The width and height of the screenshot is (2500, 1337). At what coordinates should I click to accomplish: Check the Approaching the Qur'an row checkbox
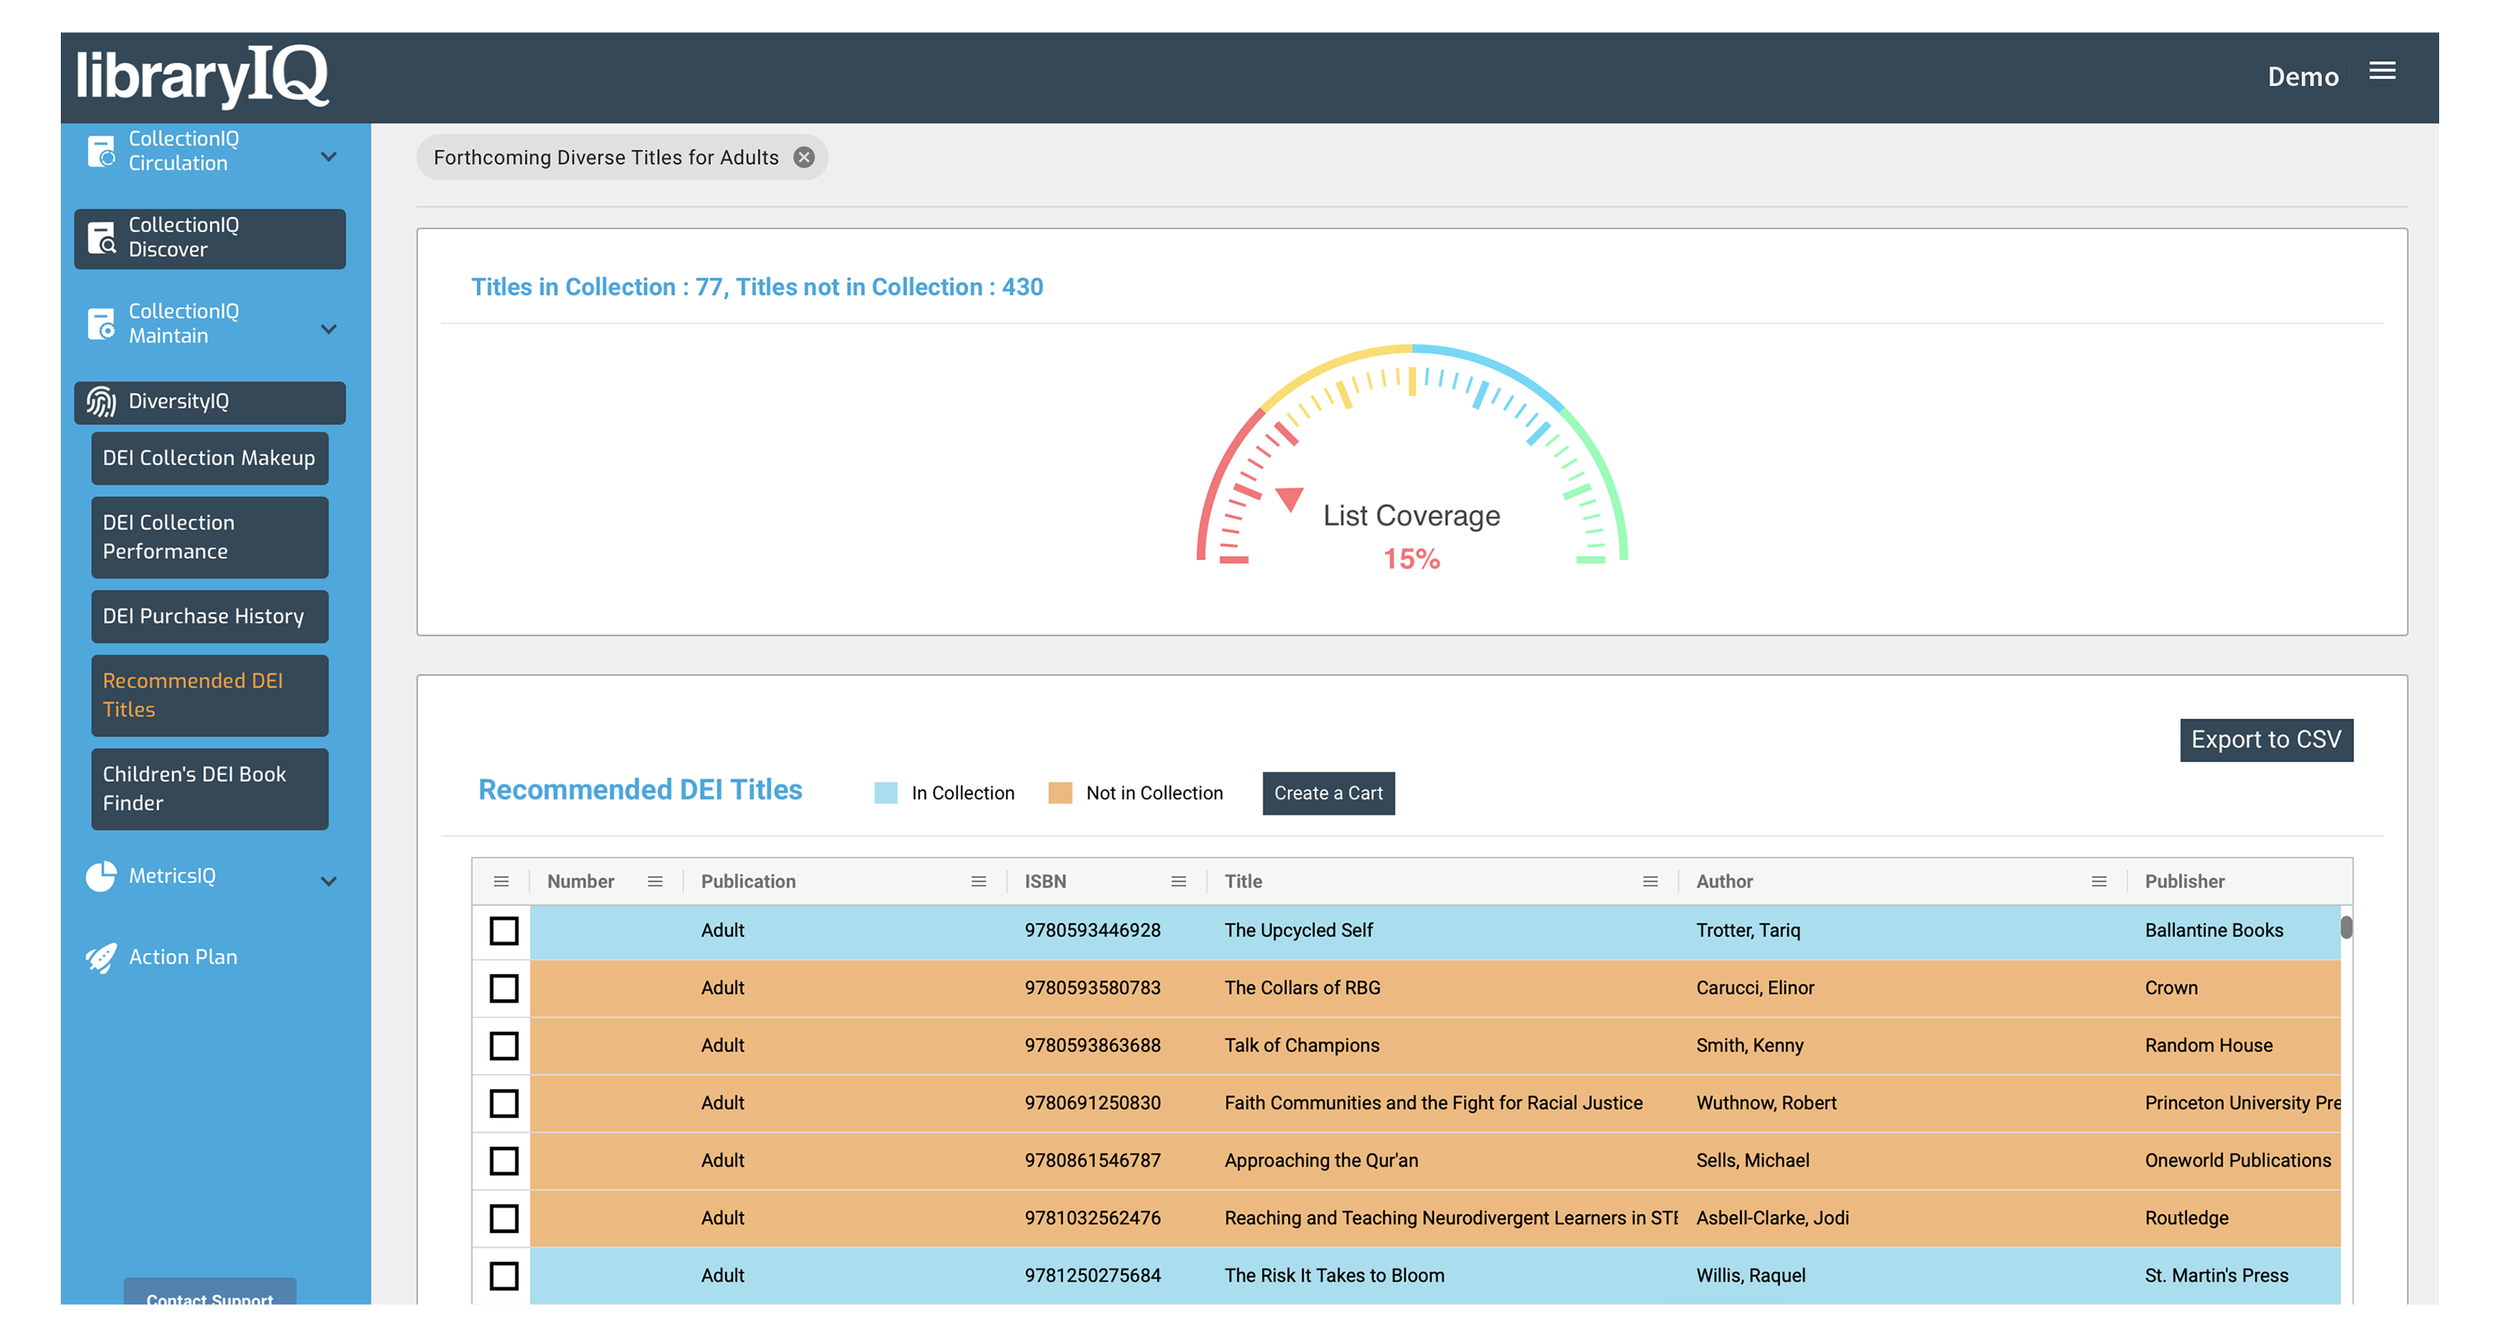(x=504, y=1161)
